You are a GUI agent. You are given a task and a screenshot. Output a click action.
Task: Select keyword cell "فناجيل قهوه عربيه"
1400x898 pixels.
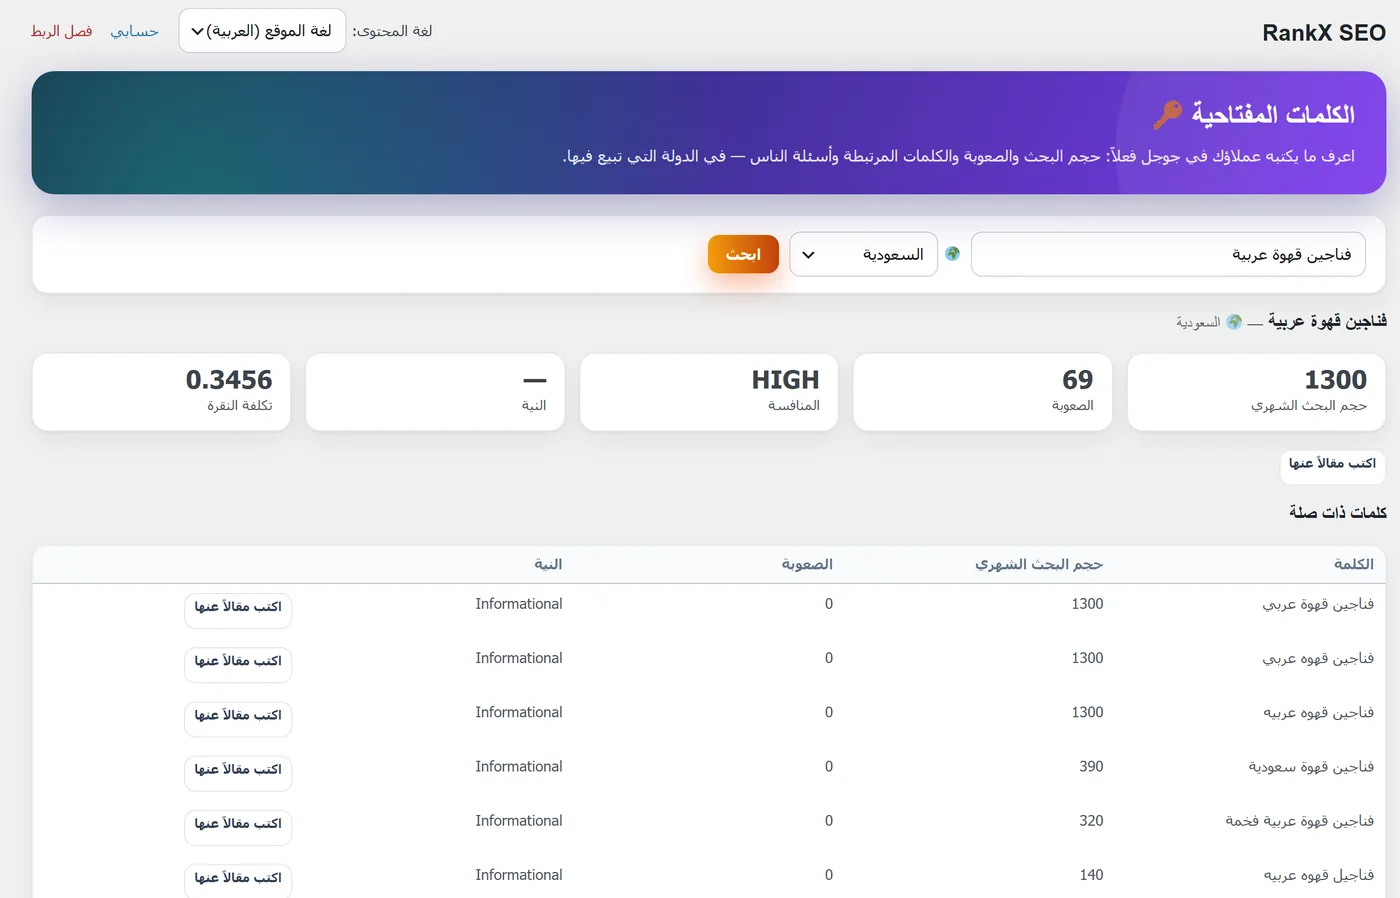[1319, 875]
